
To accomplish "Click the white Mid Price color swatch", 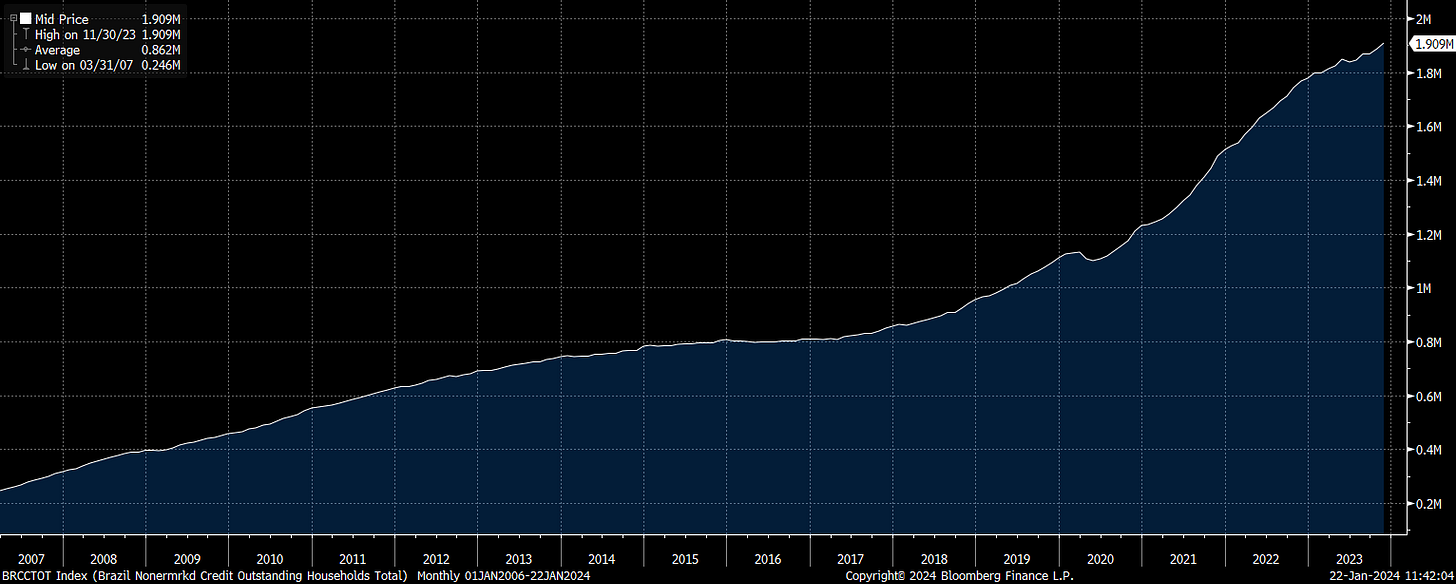I will pyautogui.click(x=25, y=19).
